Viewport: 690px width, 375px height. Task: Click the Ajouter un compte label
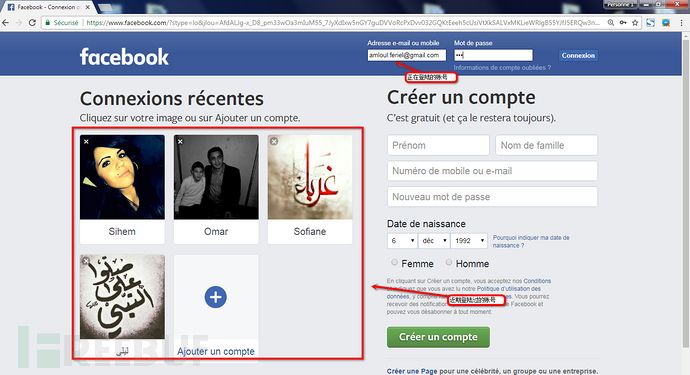click(216, 351)
